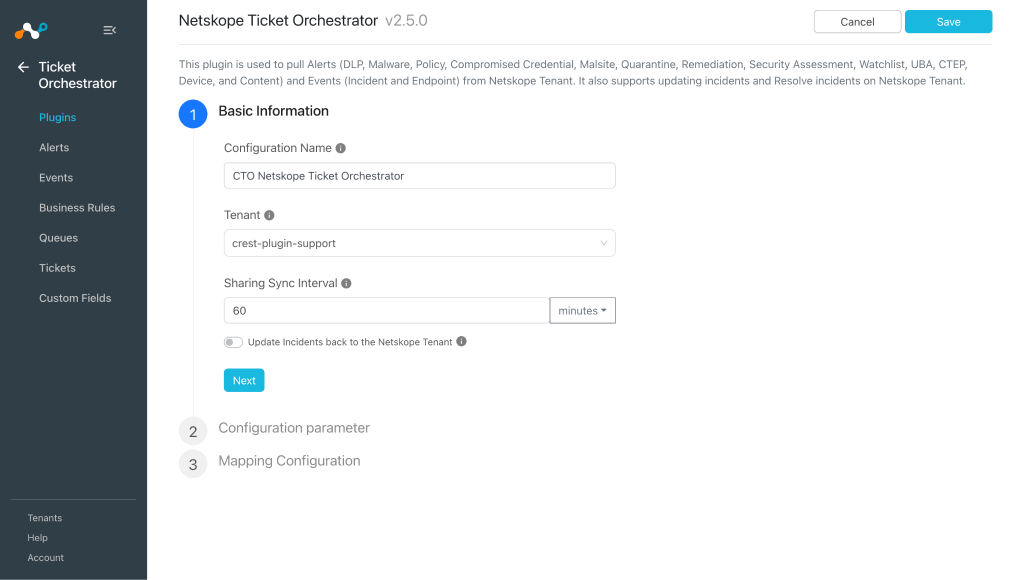Collapse the sidebar using the menu fold icon

coord(110,30)
